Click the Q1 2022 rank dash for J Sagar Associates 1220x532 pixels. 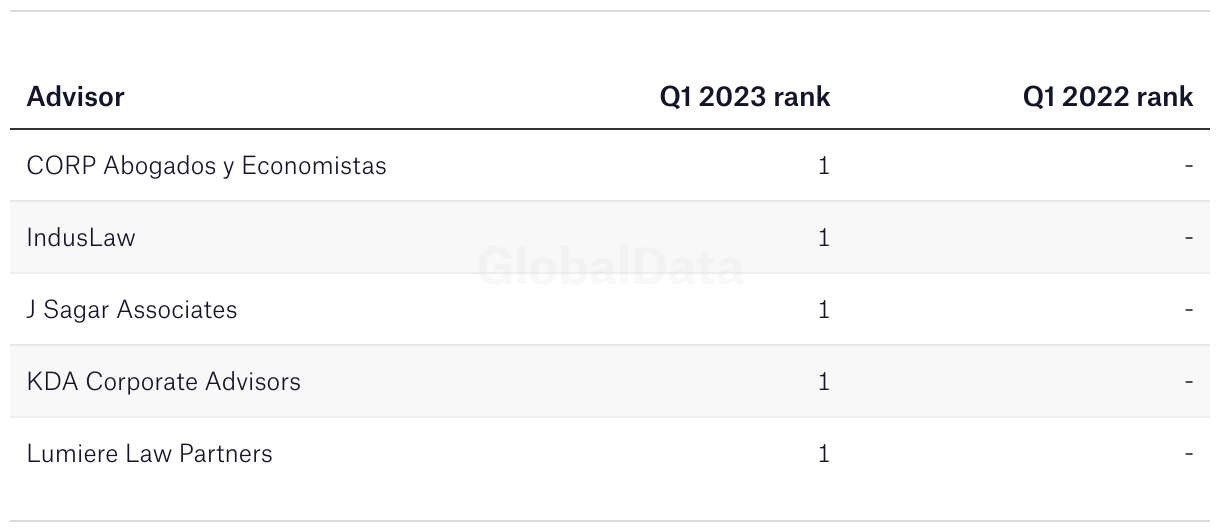(x=1189, y=310)
